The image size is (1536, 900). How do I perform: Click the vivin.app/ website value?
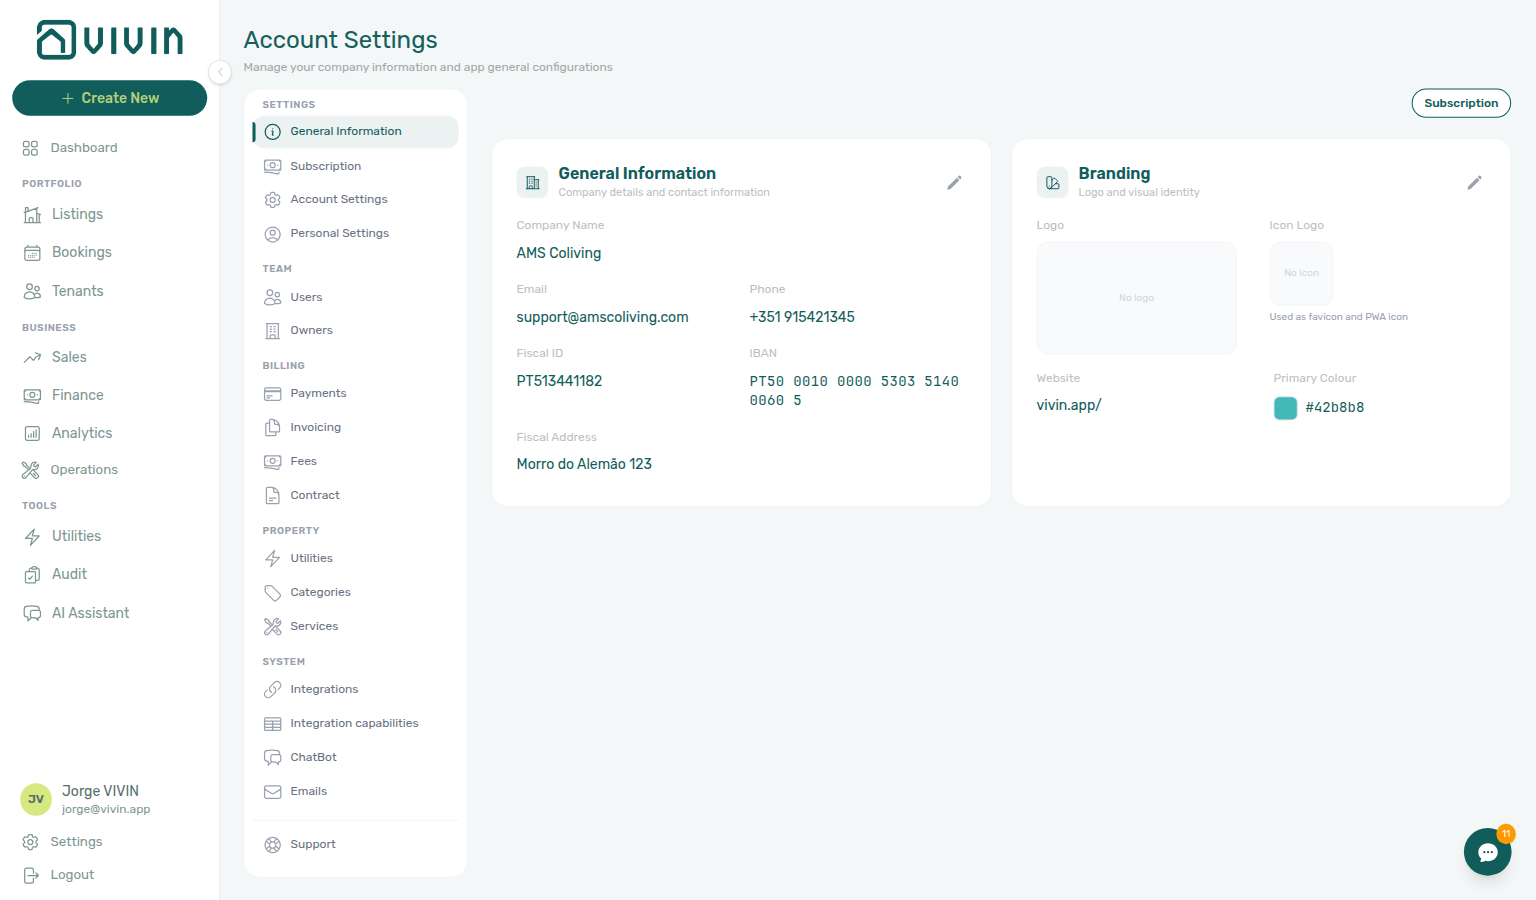[x=1069, y=405]
